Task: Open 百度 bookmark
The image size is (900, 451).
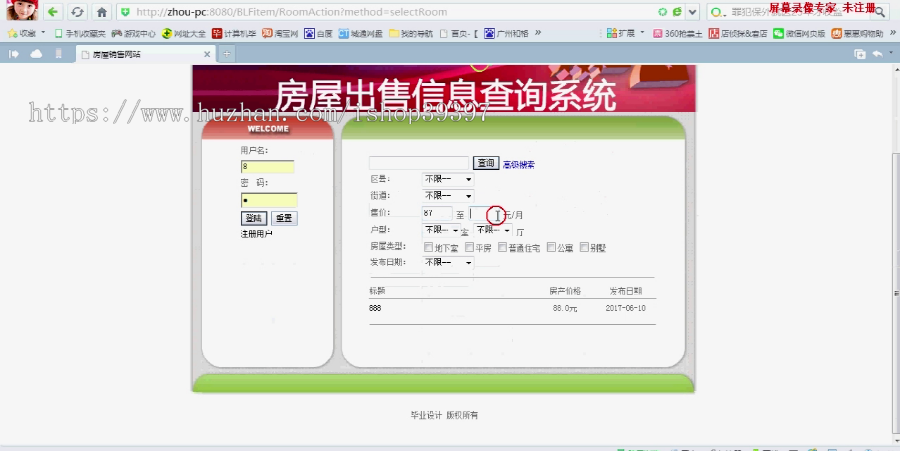Action: 319,33
